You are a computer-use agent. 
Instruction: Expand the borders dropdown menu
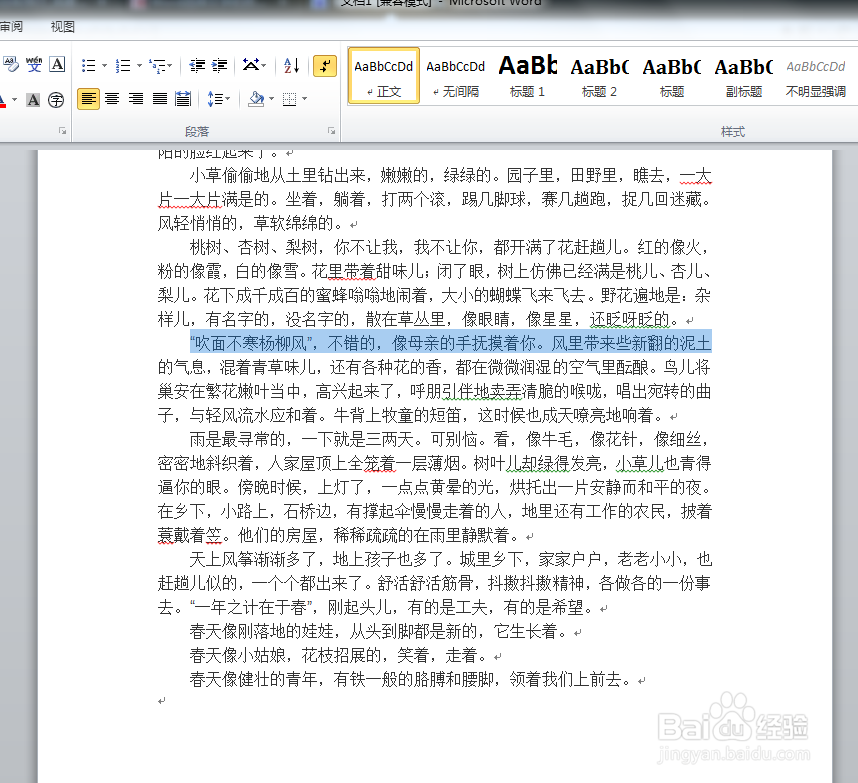[x=304, y=98]
